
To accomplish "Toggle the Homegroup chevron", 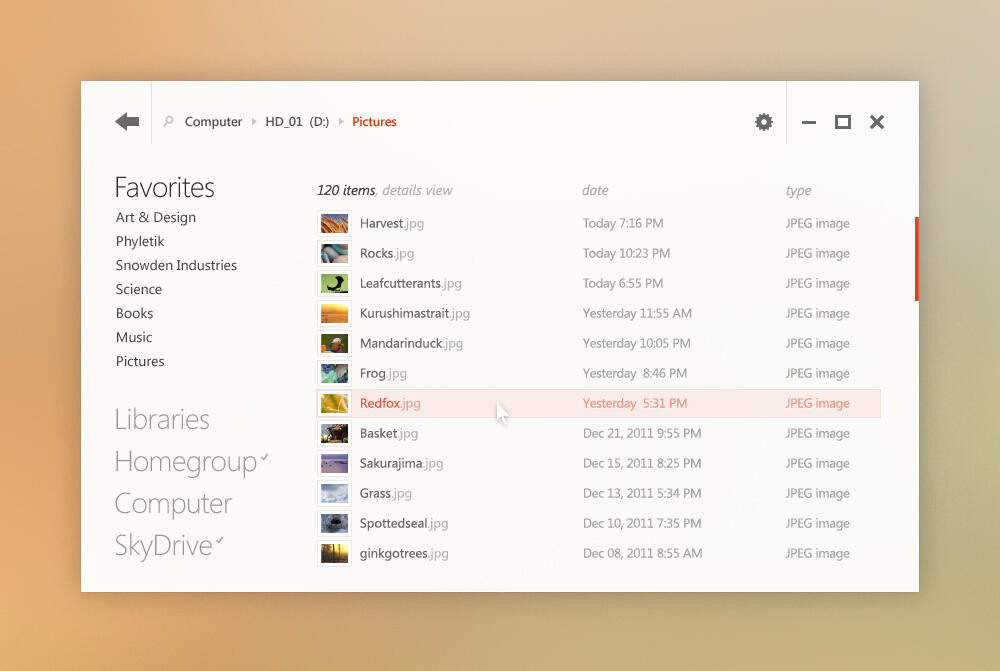I will tap(265, 458).
